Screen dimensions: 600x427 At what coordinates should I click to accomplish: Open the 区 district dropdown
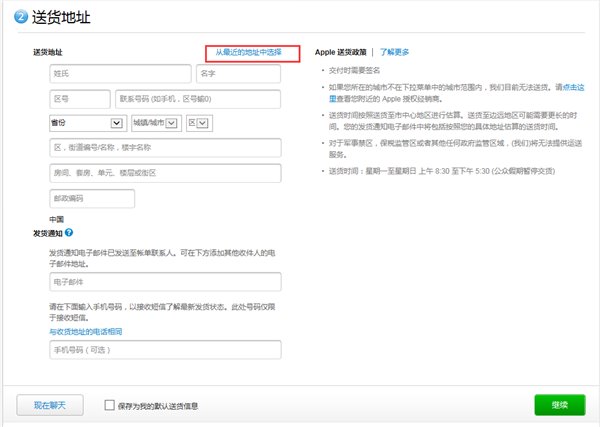(x=197, y=123)
